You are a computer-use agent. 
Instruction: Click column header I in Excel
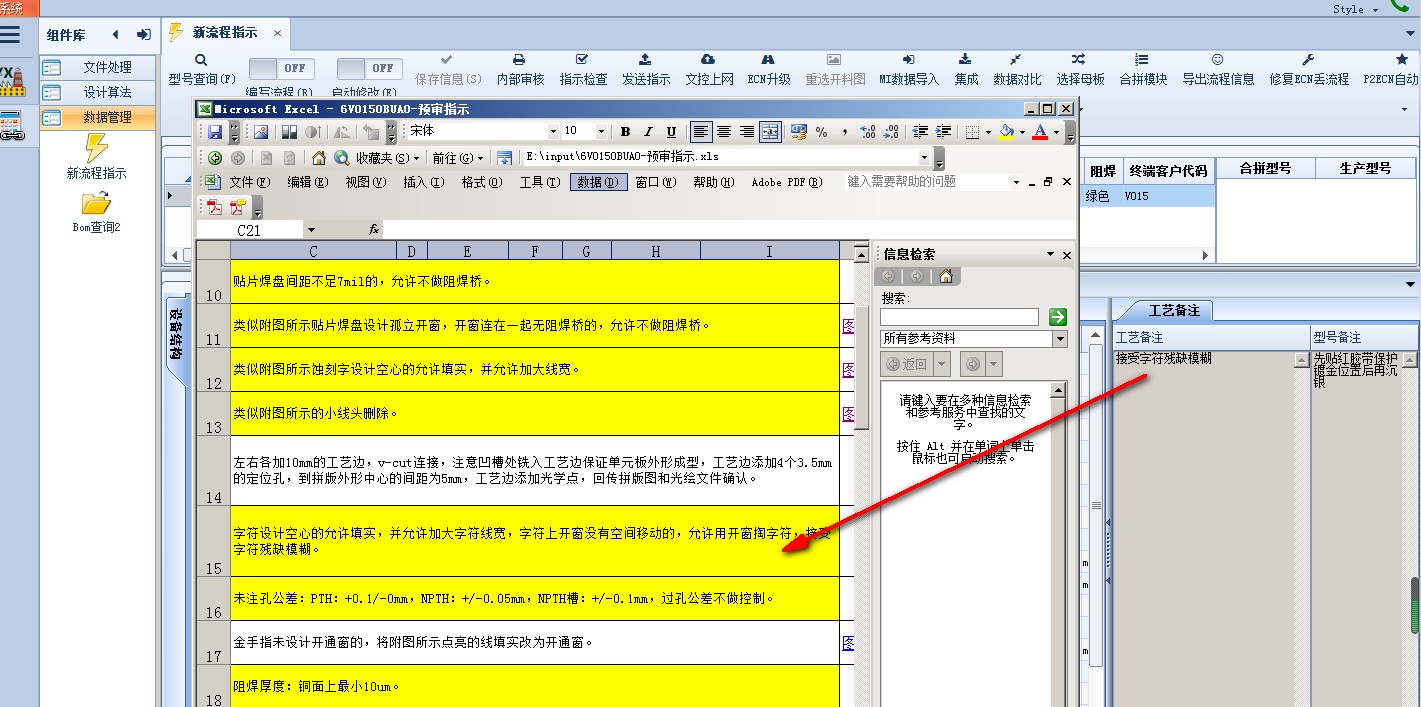point(768,251)
